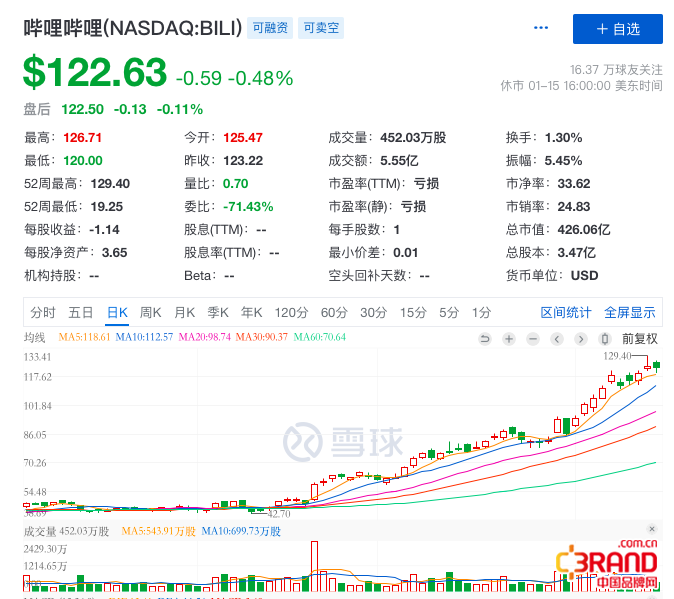The height and width of the screenshot is (599, 674).
Task: Click the chart reset (undo) icon
Action: coord(486,338)
